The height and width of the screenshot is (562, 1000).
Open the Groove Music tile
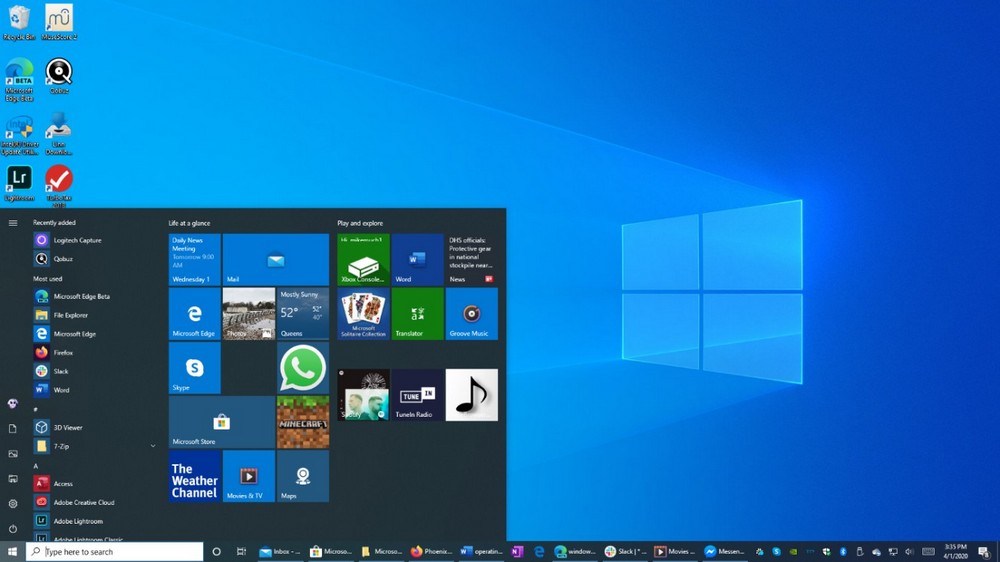click(x=472, y=314)
